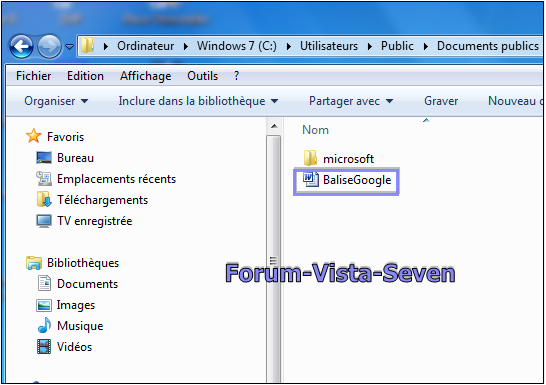Go back with the blue Back arrow

(22, 46)
